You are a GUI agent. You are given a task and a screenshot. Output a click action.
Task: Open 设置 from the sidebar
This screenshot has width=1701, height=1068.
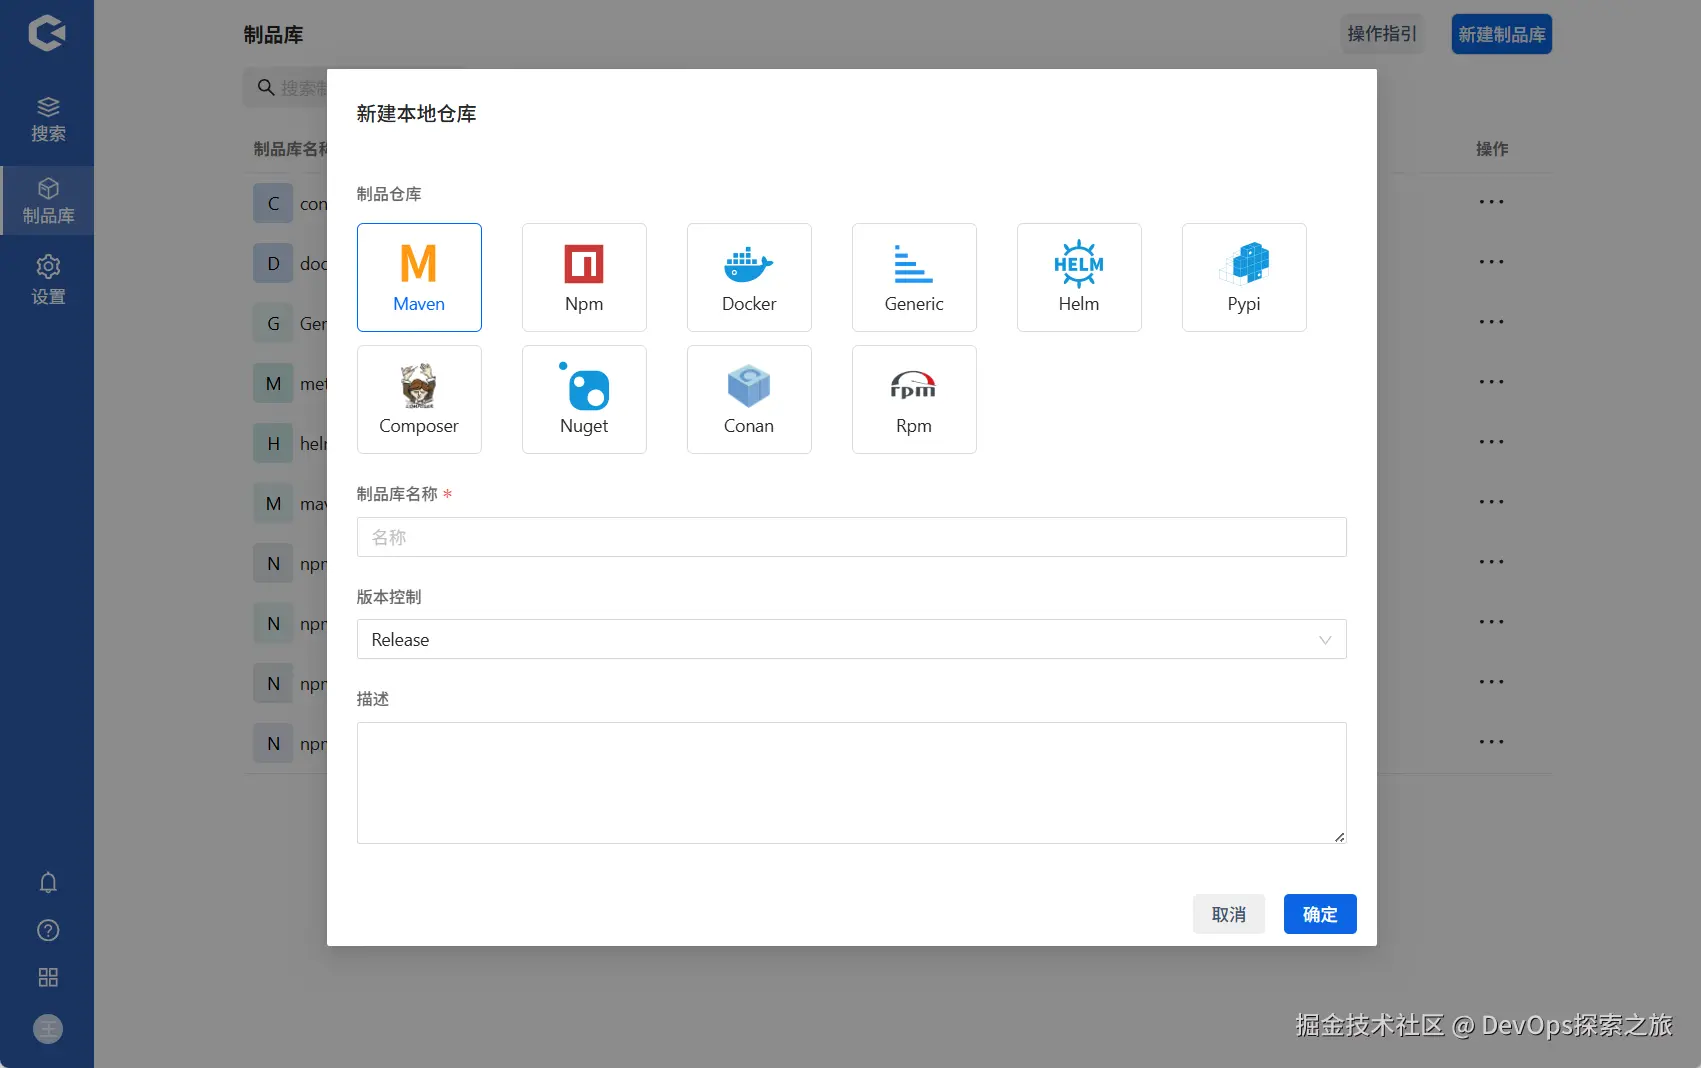47,280
